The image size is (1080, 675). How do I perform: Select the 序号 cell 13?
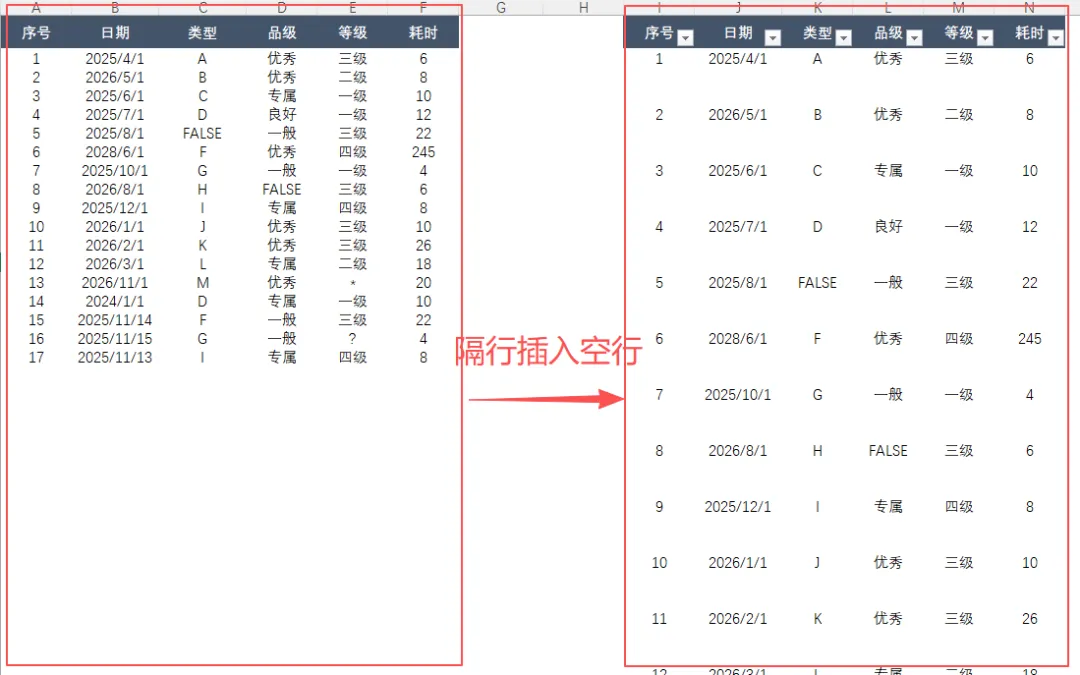[36, 283]
